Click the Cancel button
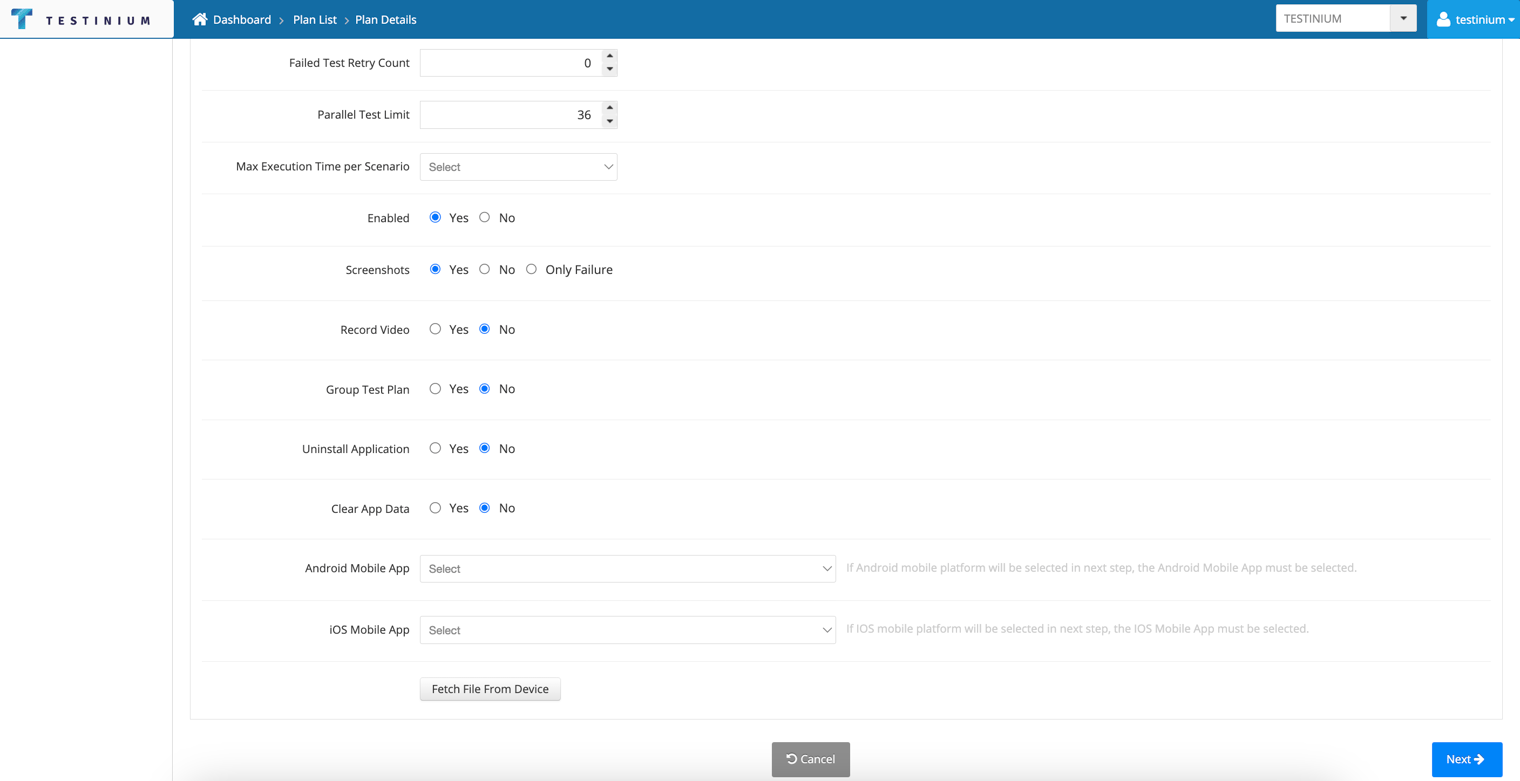Screen dimensions: 1520x781 pos(811,759)
